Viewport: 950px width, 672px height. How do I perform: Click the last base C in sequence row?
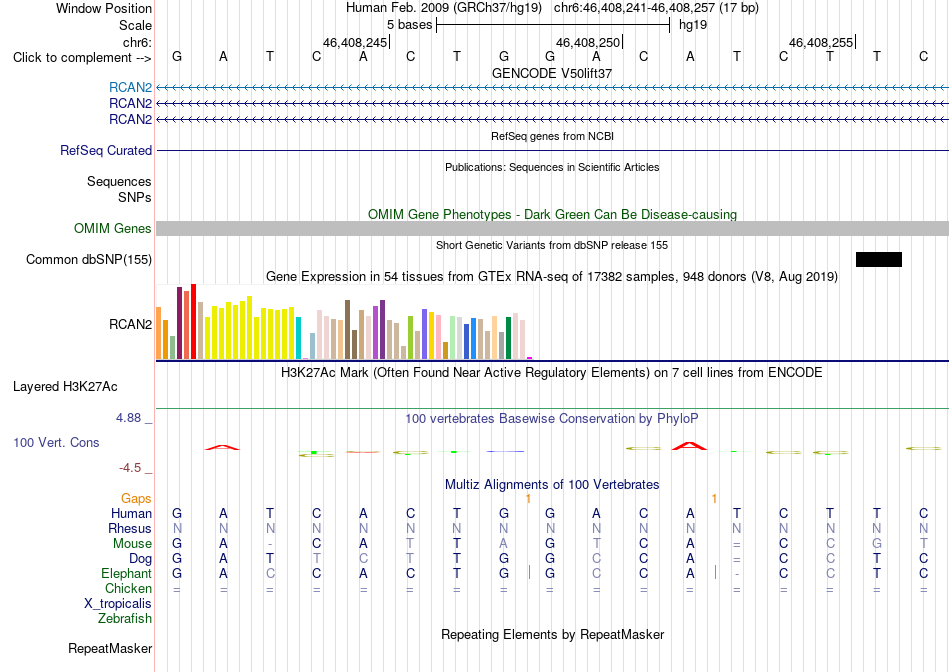pyautogui.click(x=923, y=56)
